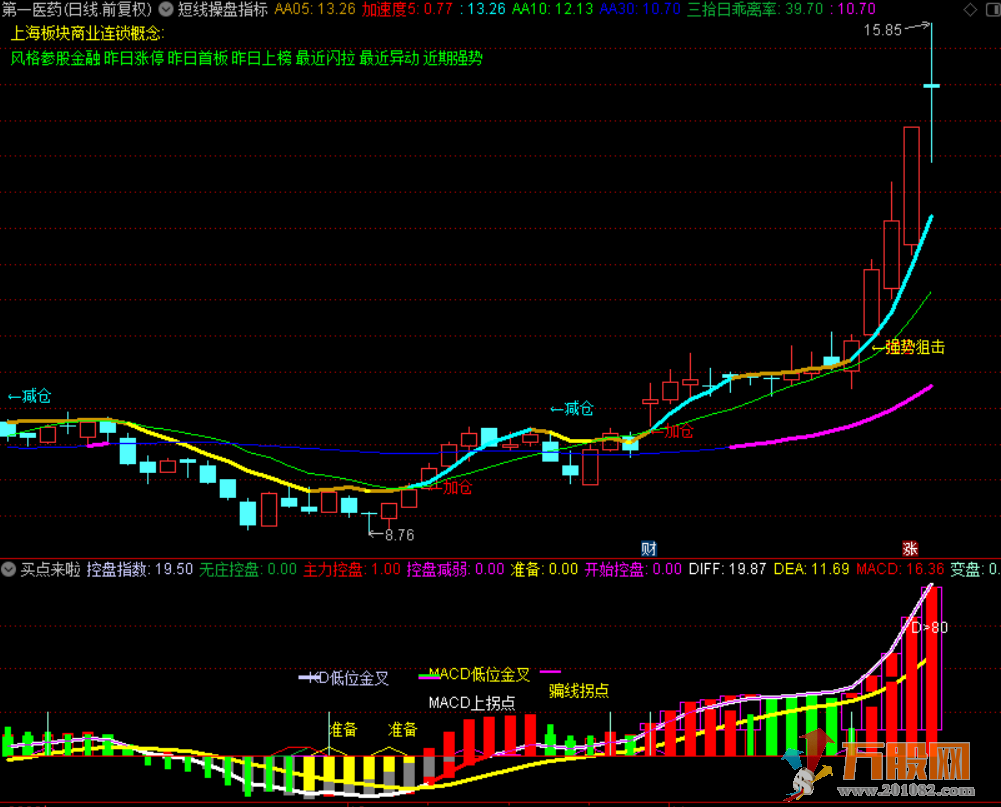Image resolution: width=1001 pixels, height=807 pixels.
Task: Open the dropdown circle next to 买点来啦
Action: click(8, 569)
